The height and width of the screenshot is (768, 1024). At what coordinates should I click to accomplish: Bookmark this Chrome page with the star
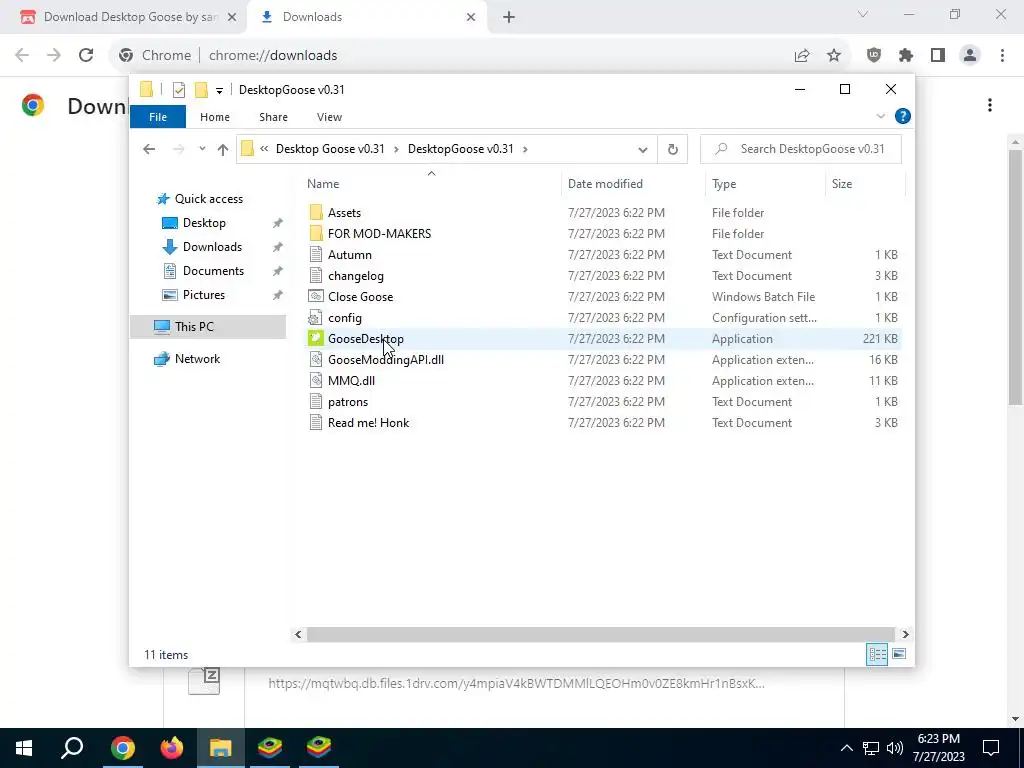[x=834, y=55]
